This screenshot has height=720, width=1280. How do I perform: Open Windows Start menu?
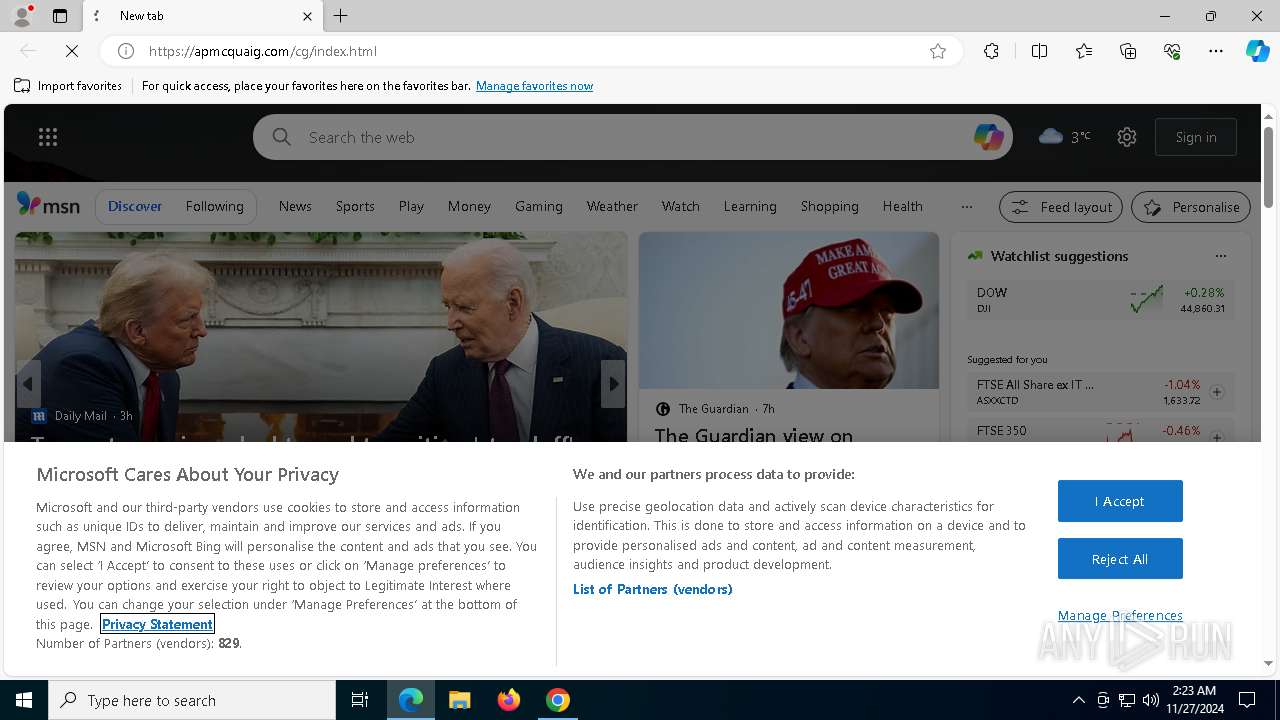coord(24,700)
